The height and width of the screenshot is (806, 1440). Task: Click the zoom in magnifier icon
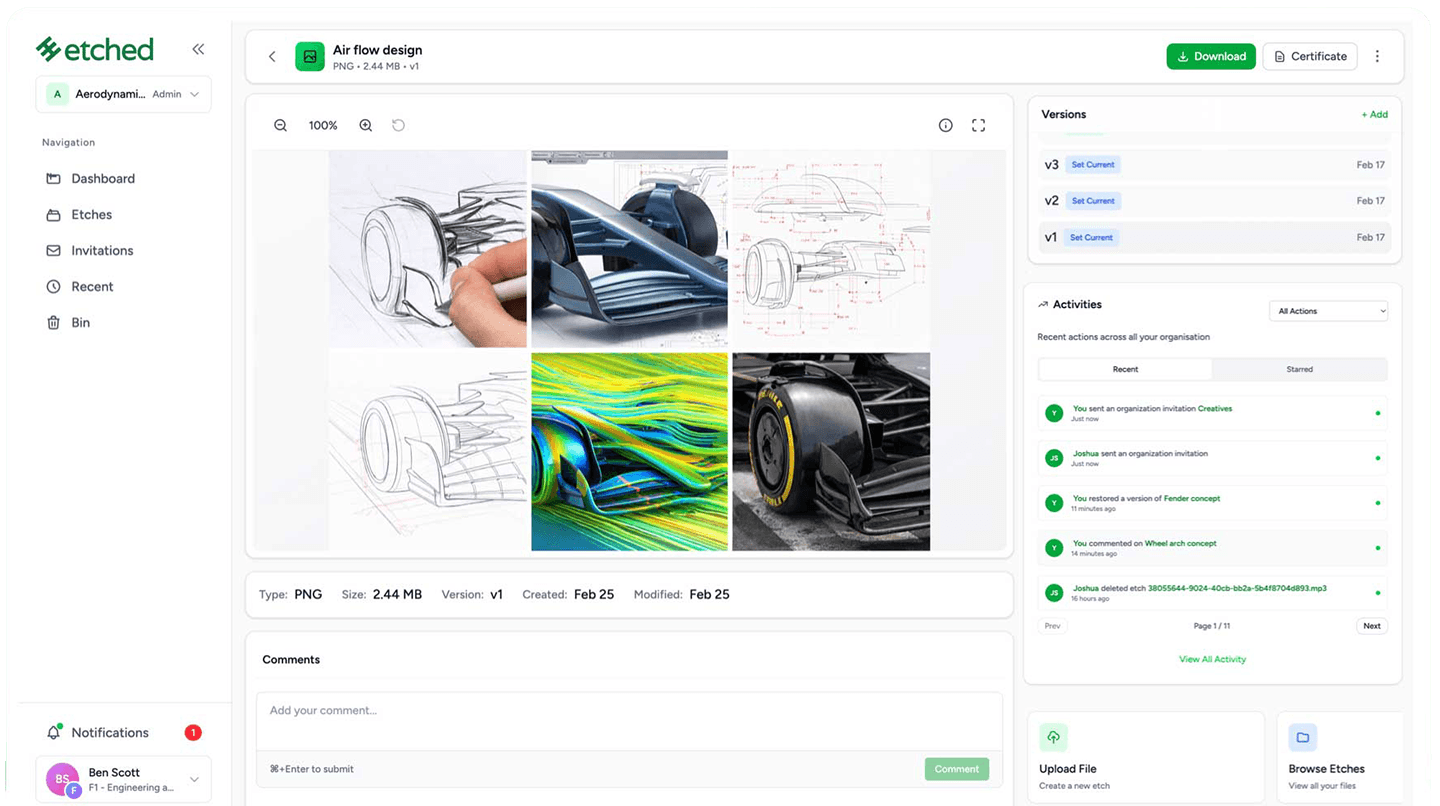coord(366,125)
